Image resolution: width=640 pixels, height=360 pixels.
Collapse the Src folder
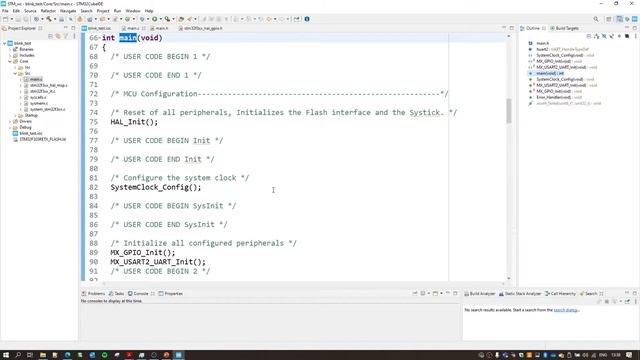[x=15, y=73]
